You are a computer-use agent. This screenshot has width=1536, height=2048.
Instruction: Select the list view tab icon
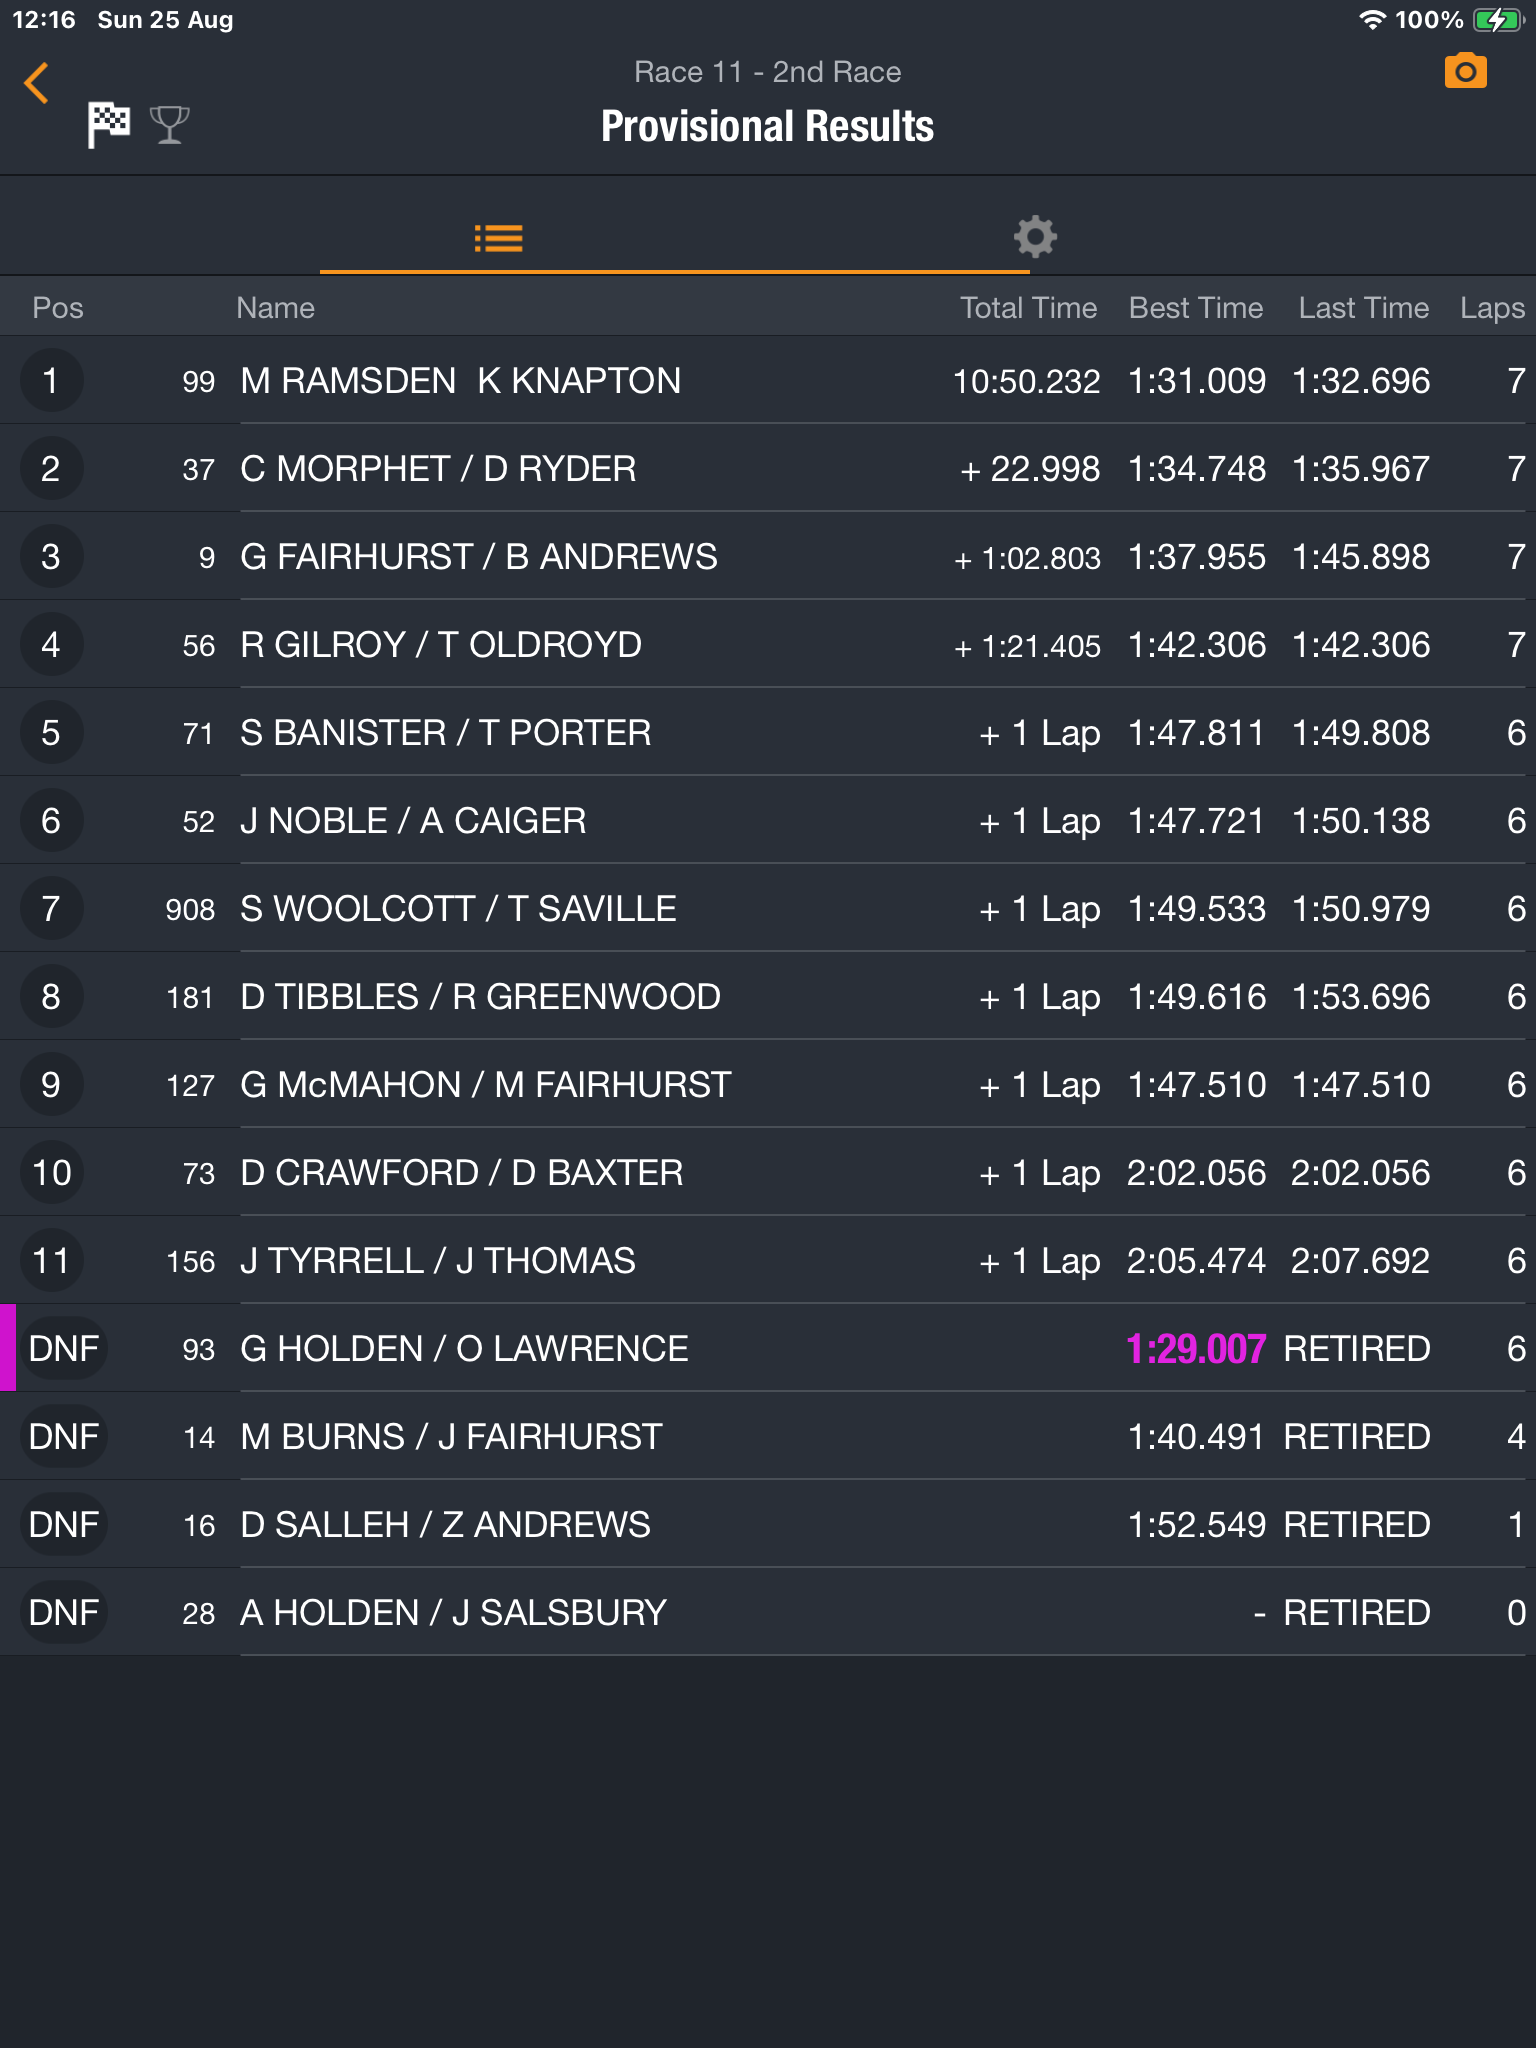click(x=498, y=238)
